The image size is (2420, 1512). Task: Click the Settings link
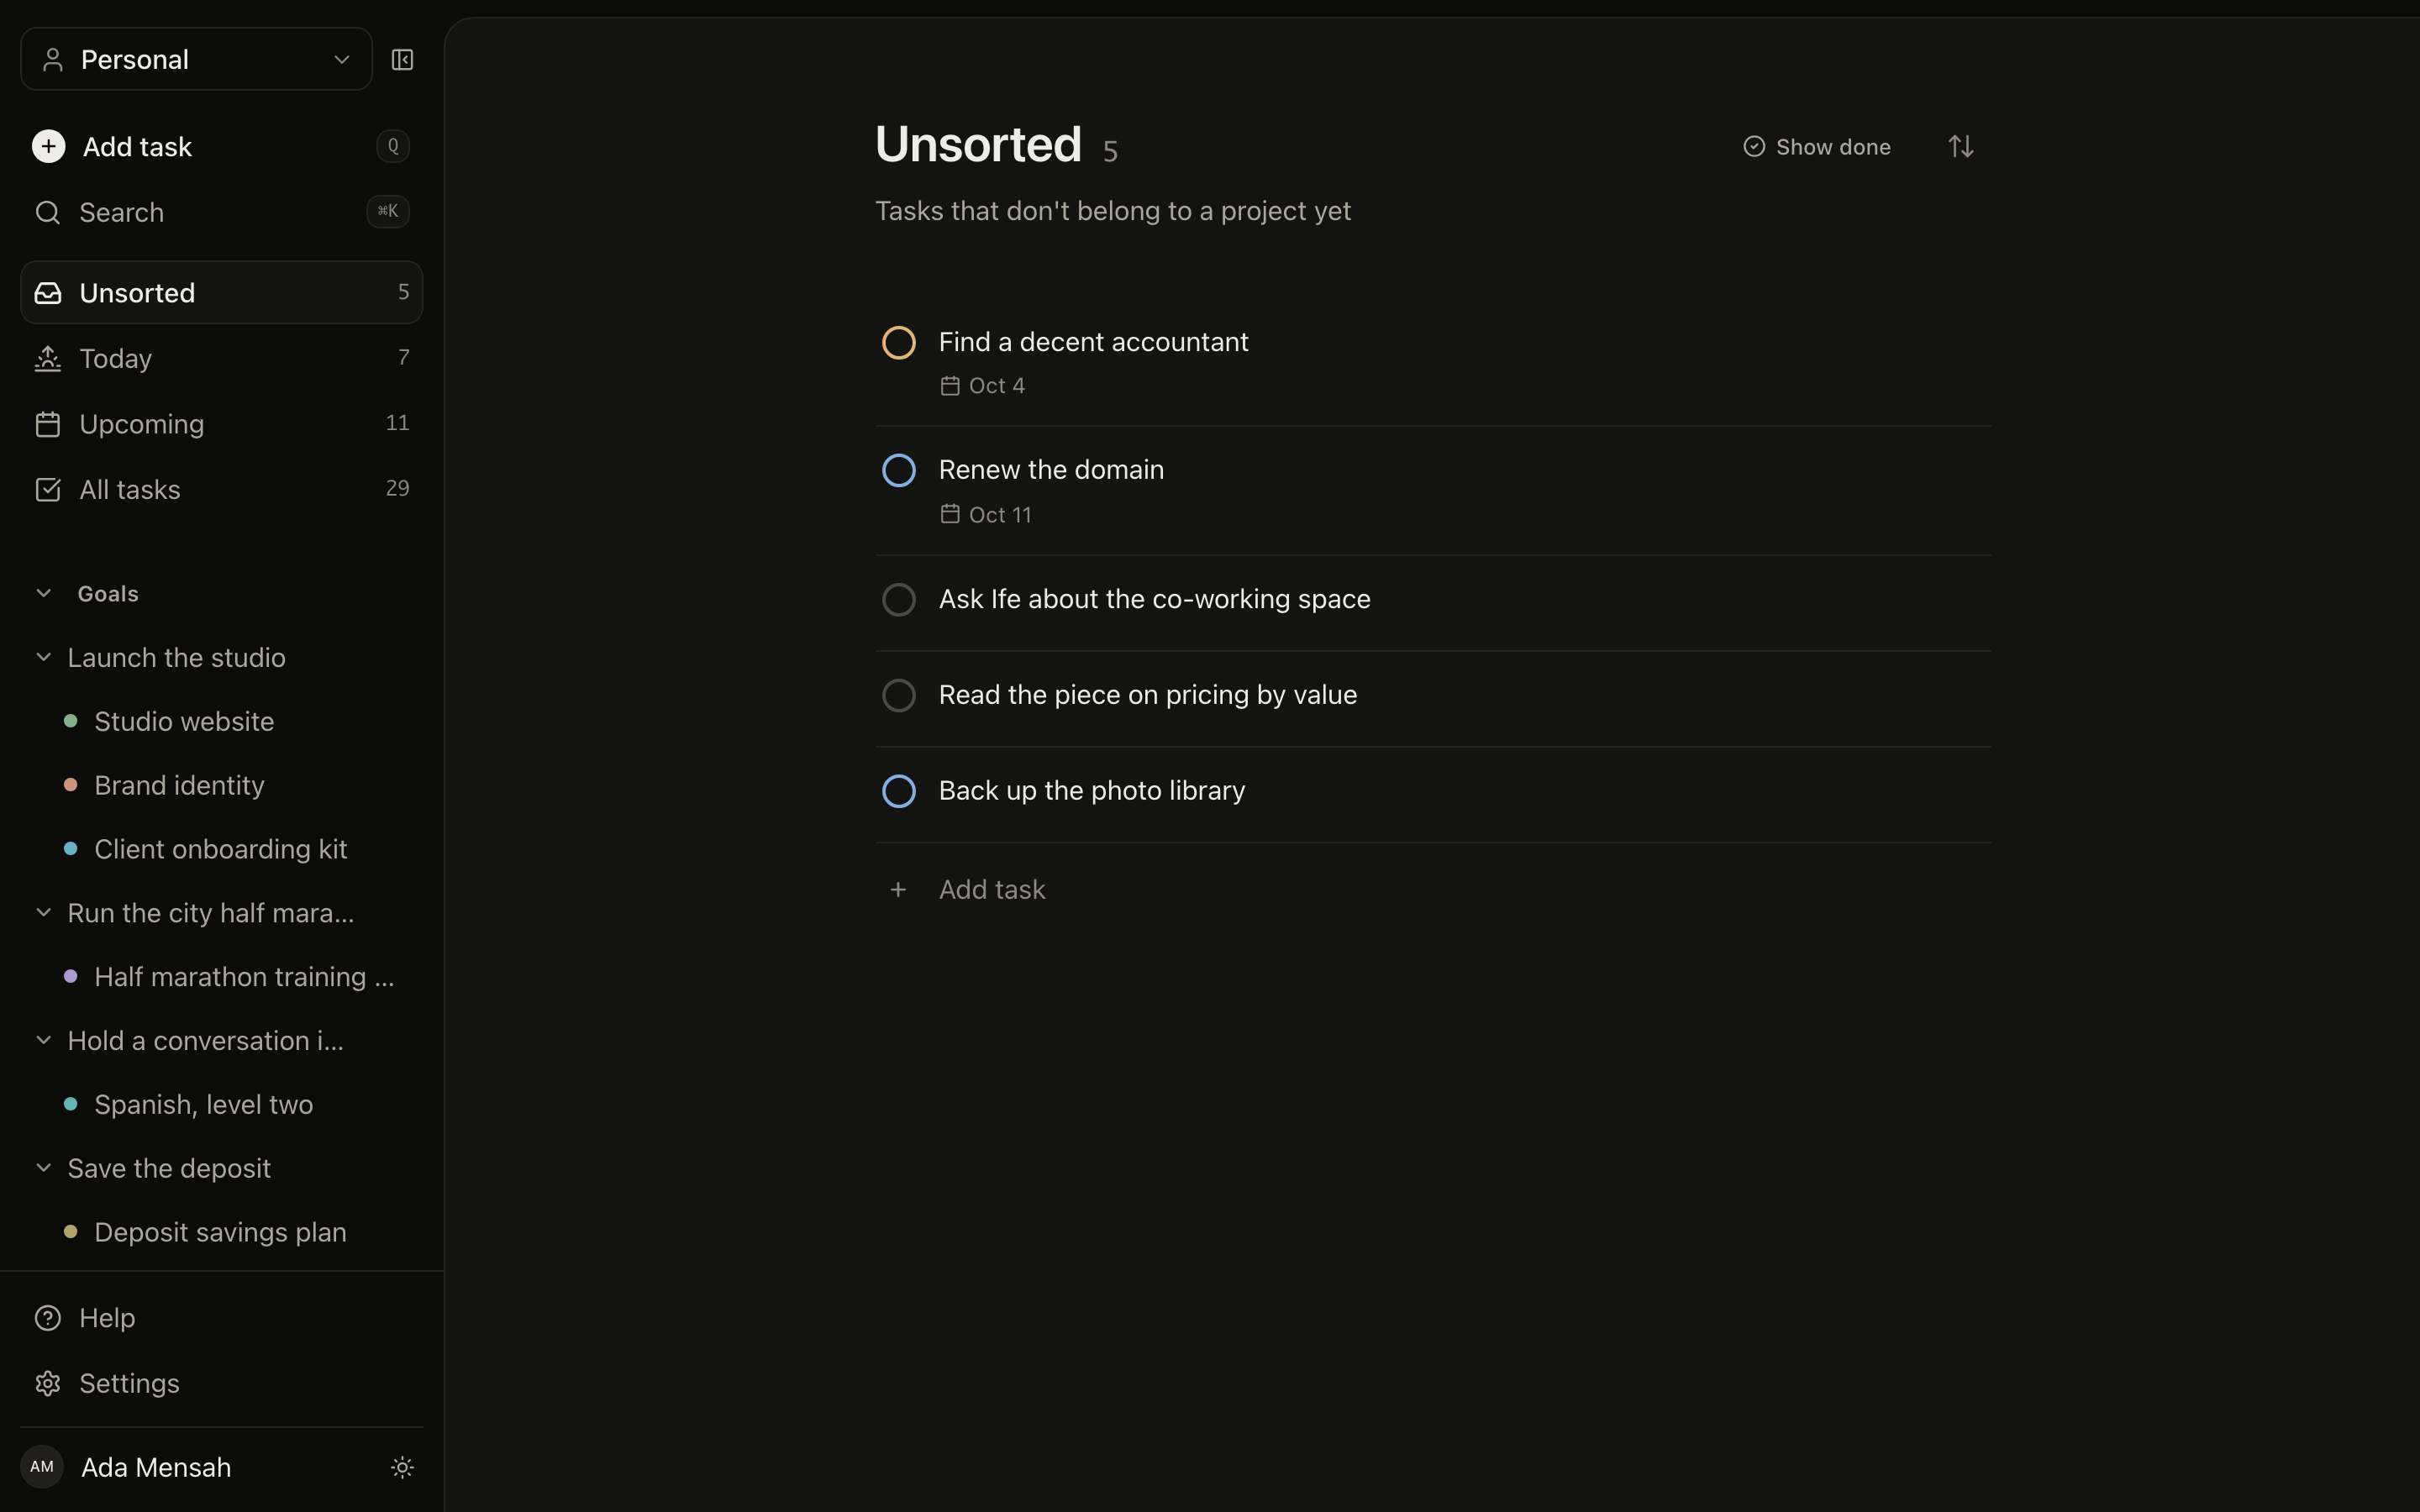pos(221,1383)
